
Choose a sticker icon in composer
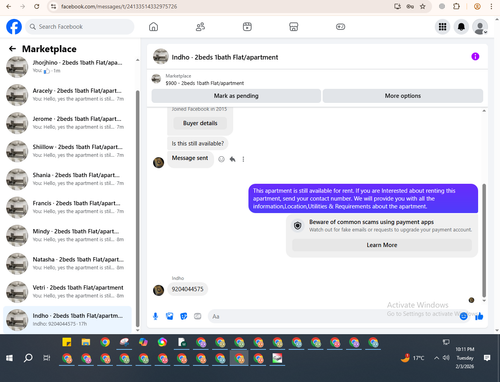(x=183, y=316)
